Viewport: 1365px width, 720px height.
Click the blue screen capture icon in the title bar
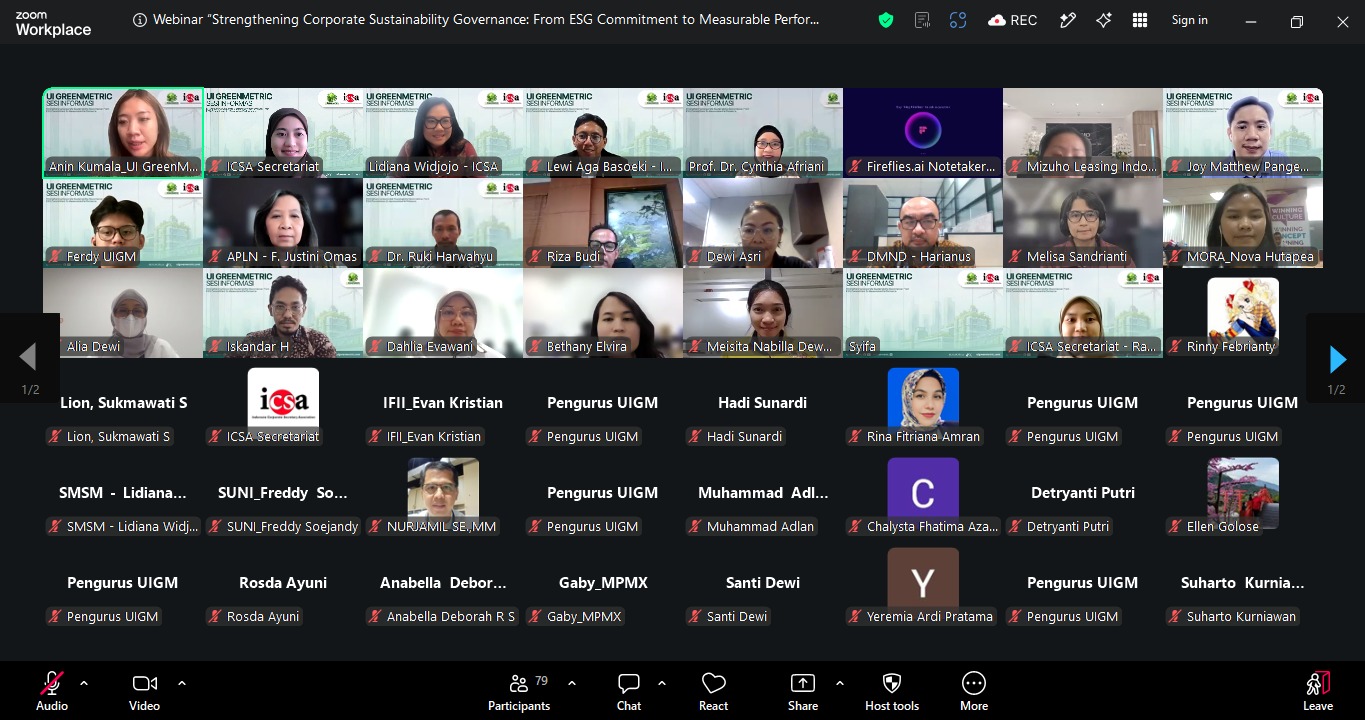958,20
